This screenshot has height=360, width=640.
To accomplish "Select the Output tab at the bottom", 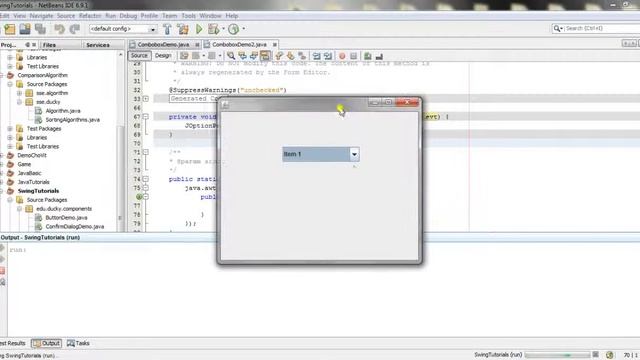I will coord(47,343).
